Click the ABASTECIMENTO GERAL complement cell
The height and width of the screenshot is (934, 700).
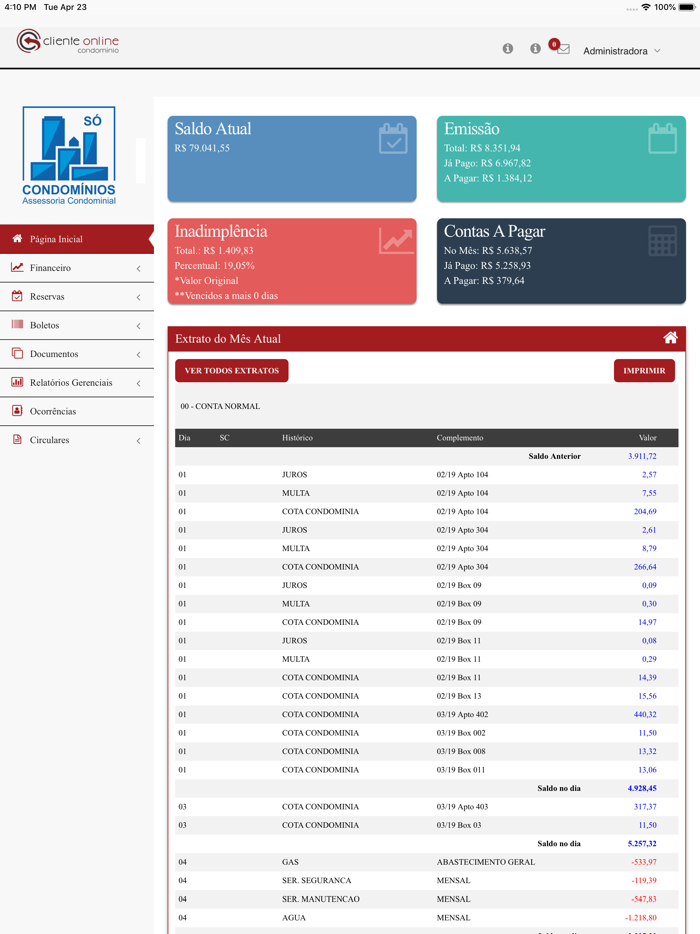click(486, 862)
